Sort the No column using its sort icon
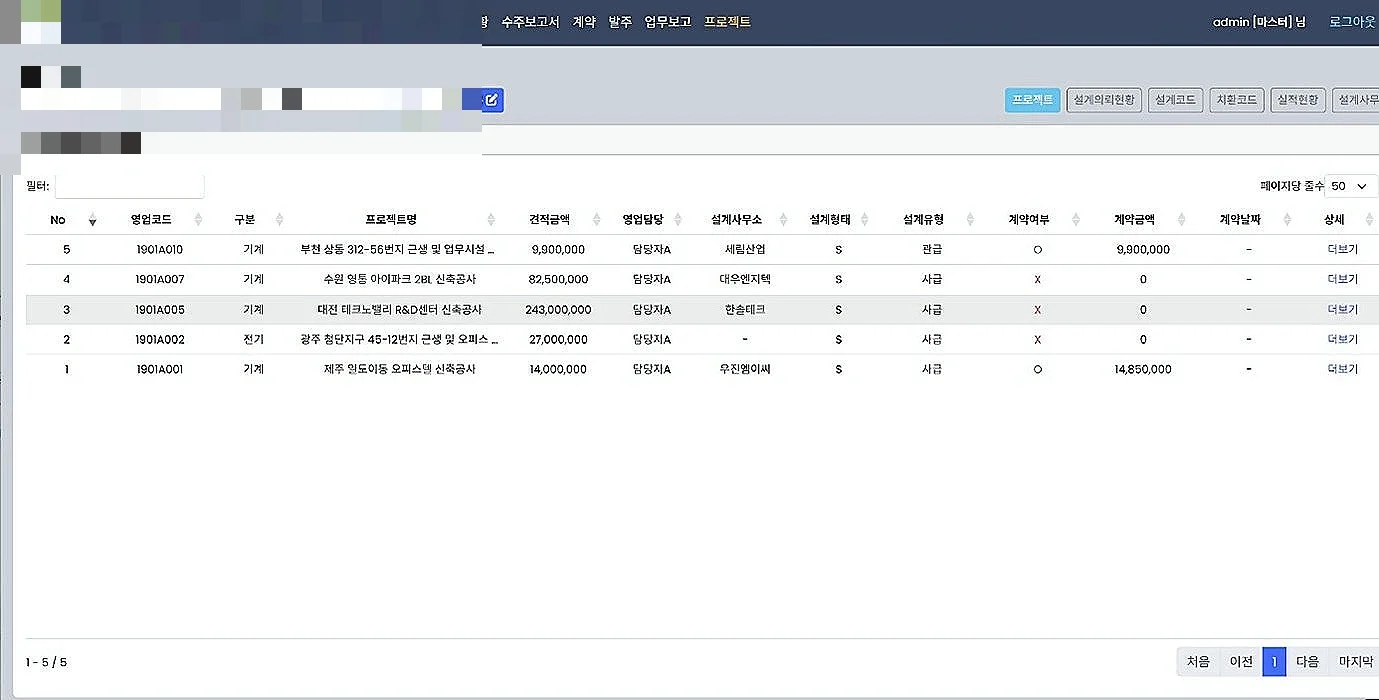1379x700 pixels. (90, 219)
